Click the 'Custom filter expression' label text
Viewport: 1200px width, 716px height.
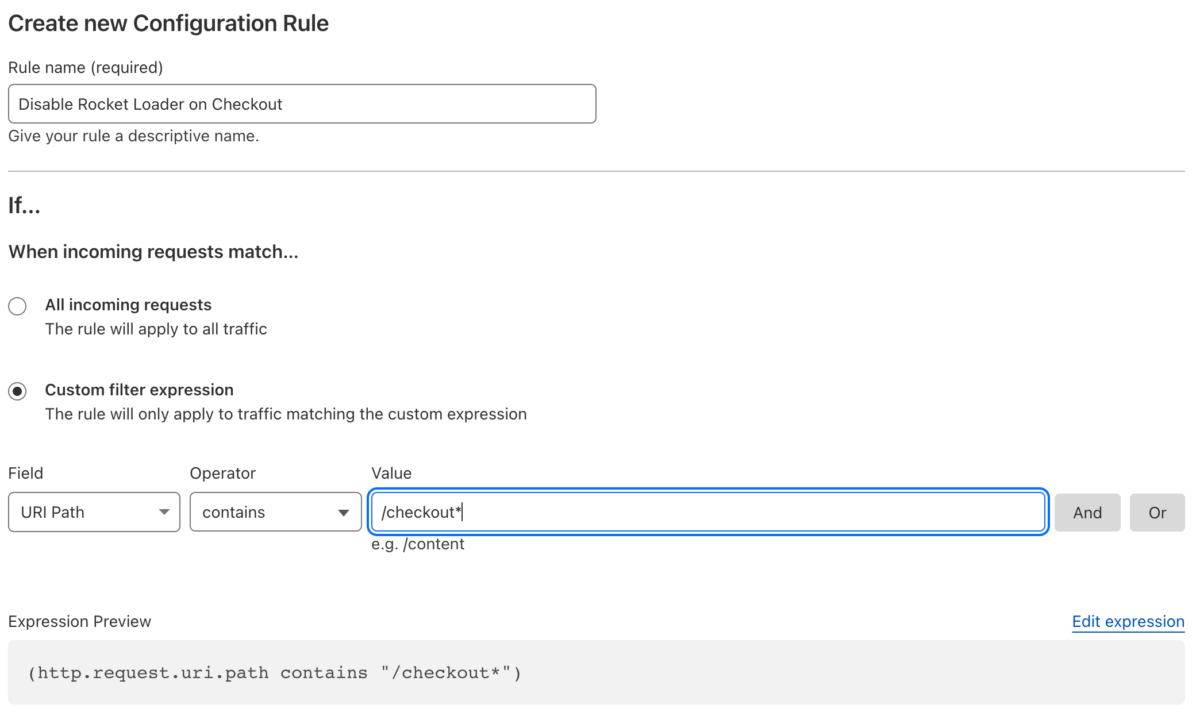pos(139,390)
